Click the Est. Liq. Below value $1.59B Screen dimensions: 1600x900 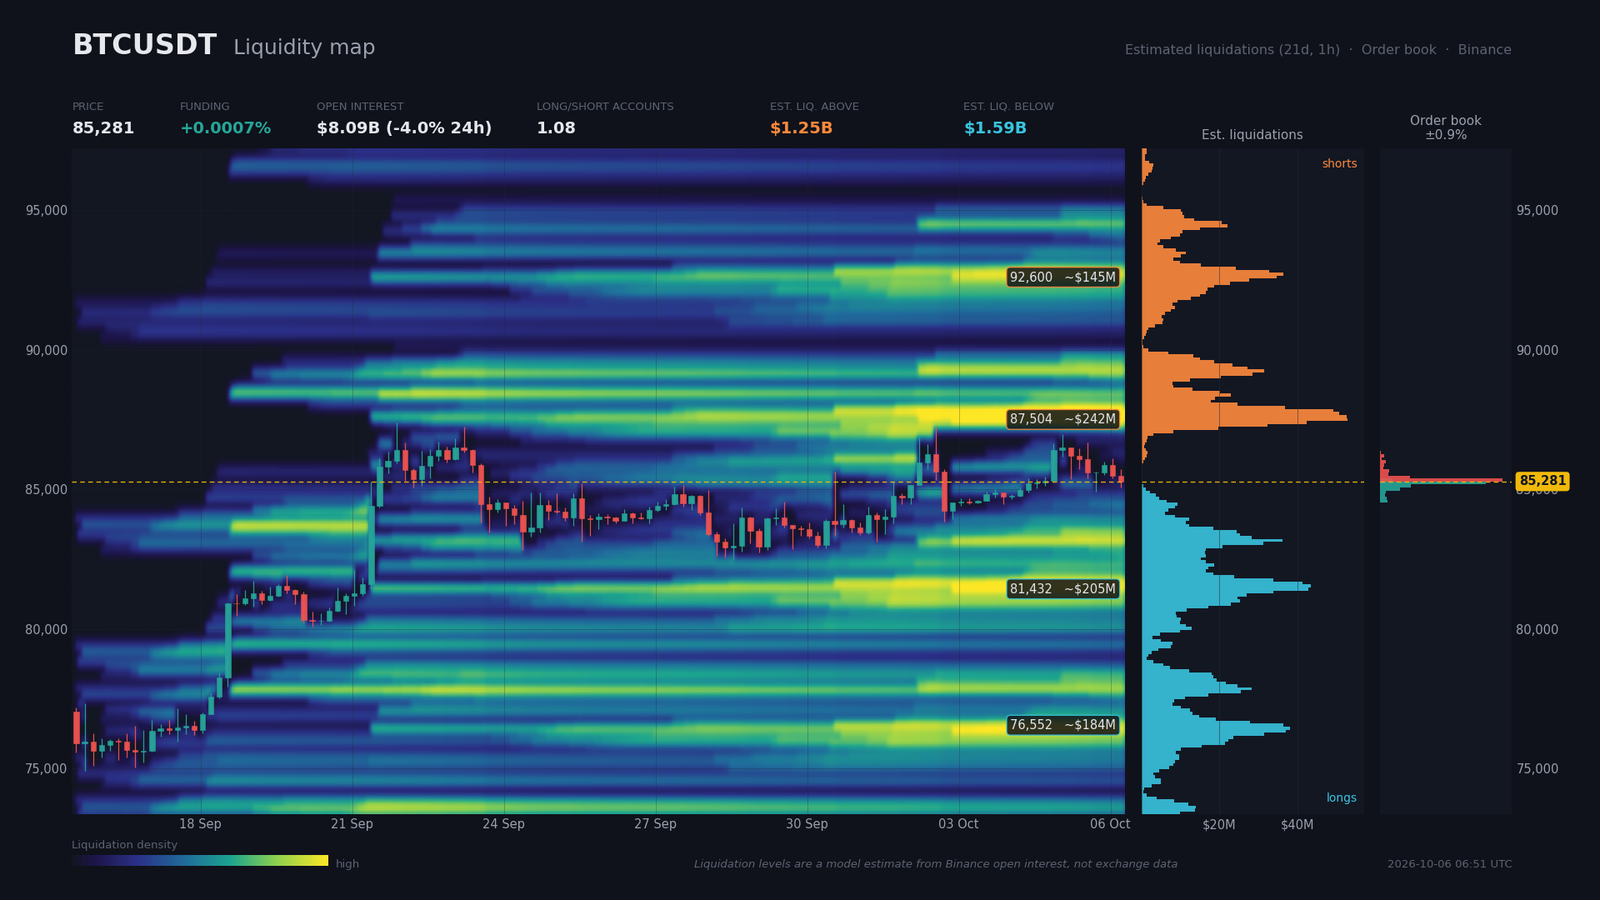point(995,128)
